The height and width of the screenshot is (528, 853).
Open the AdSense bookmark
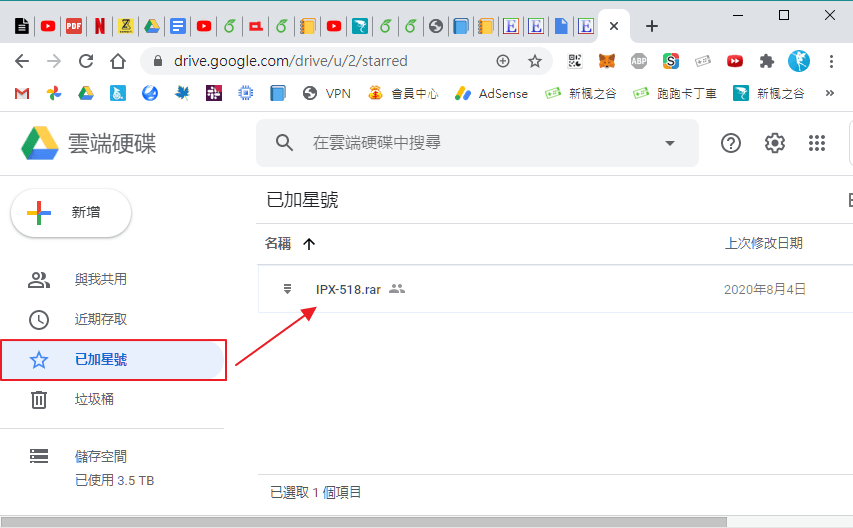[x=491, y=94]
